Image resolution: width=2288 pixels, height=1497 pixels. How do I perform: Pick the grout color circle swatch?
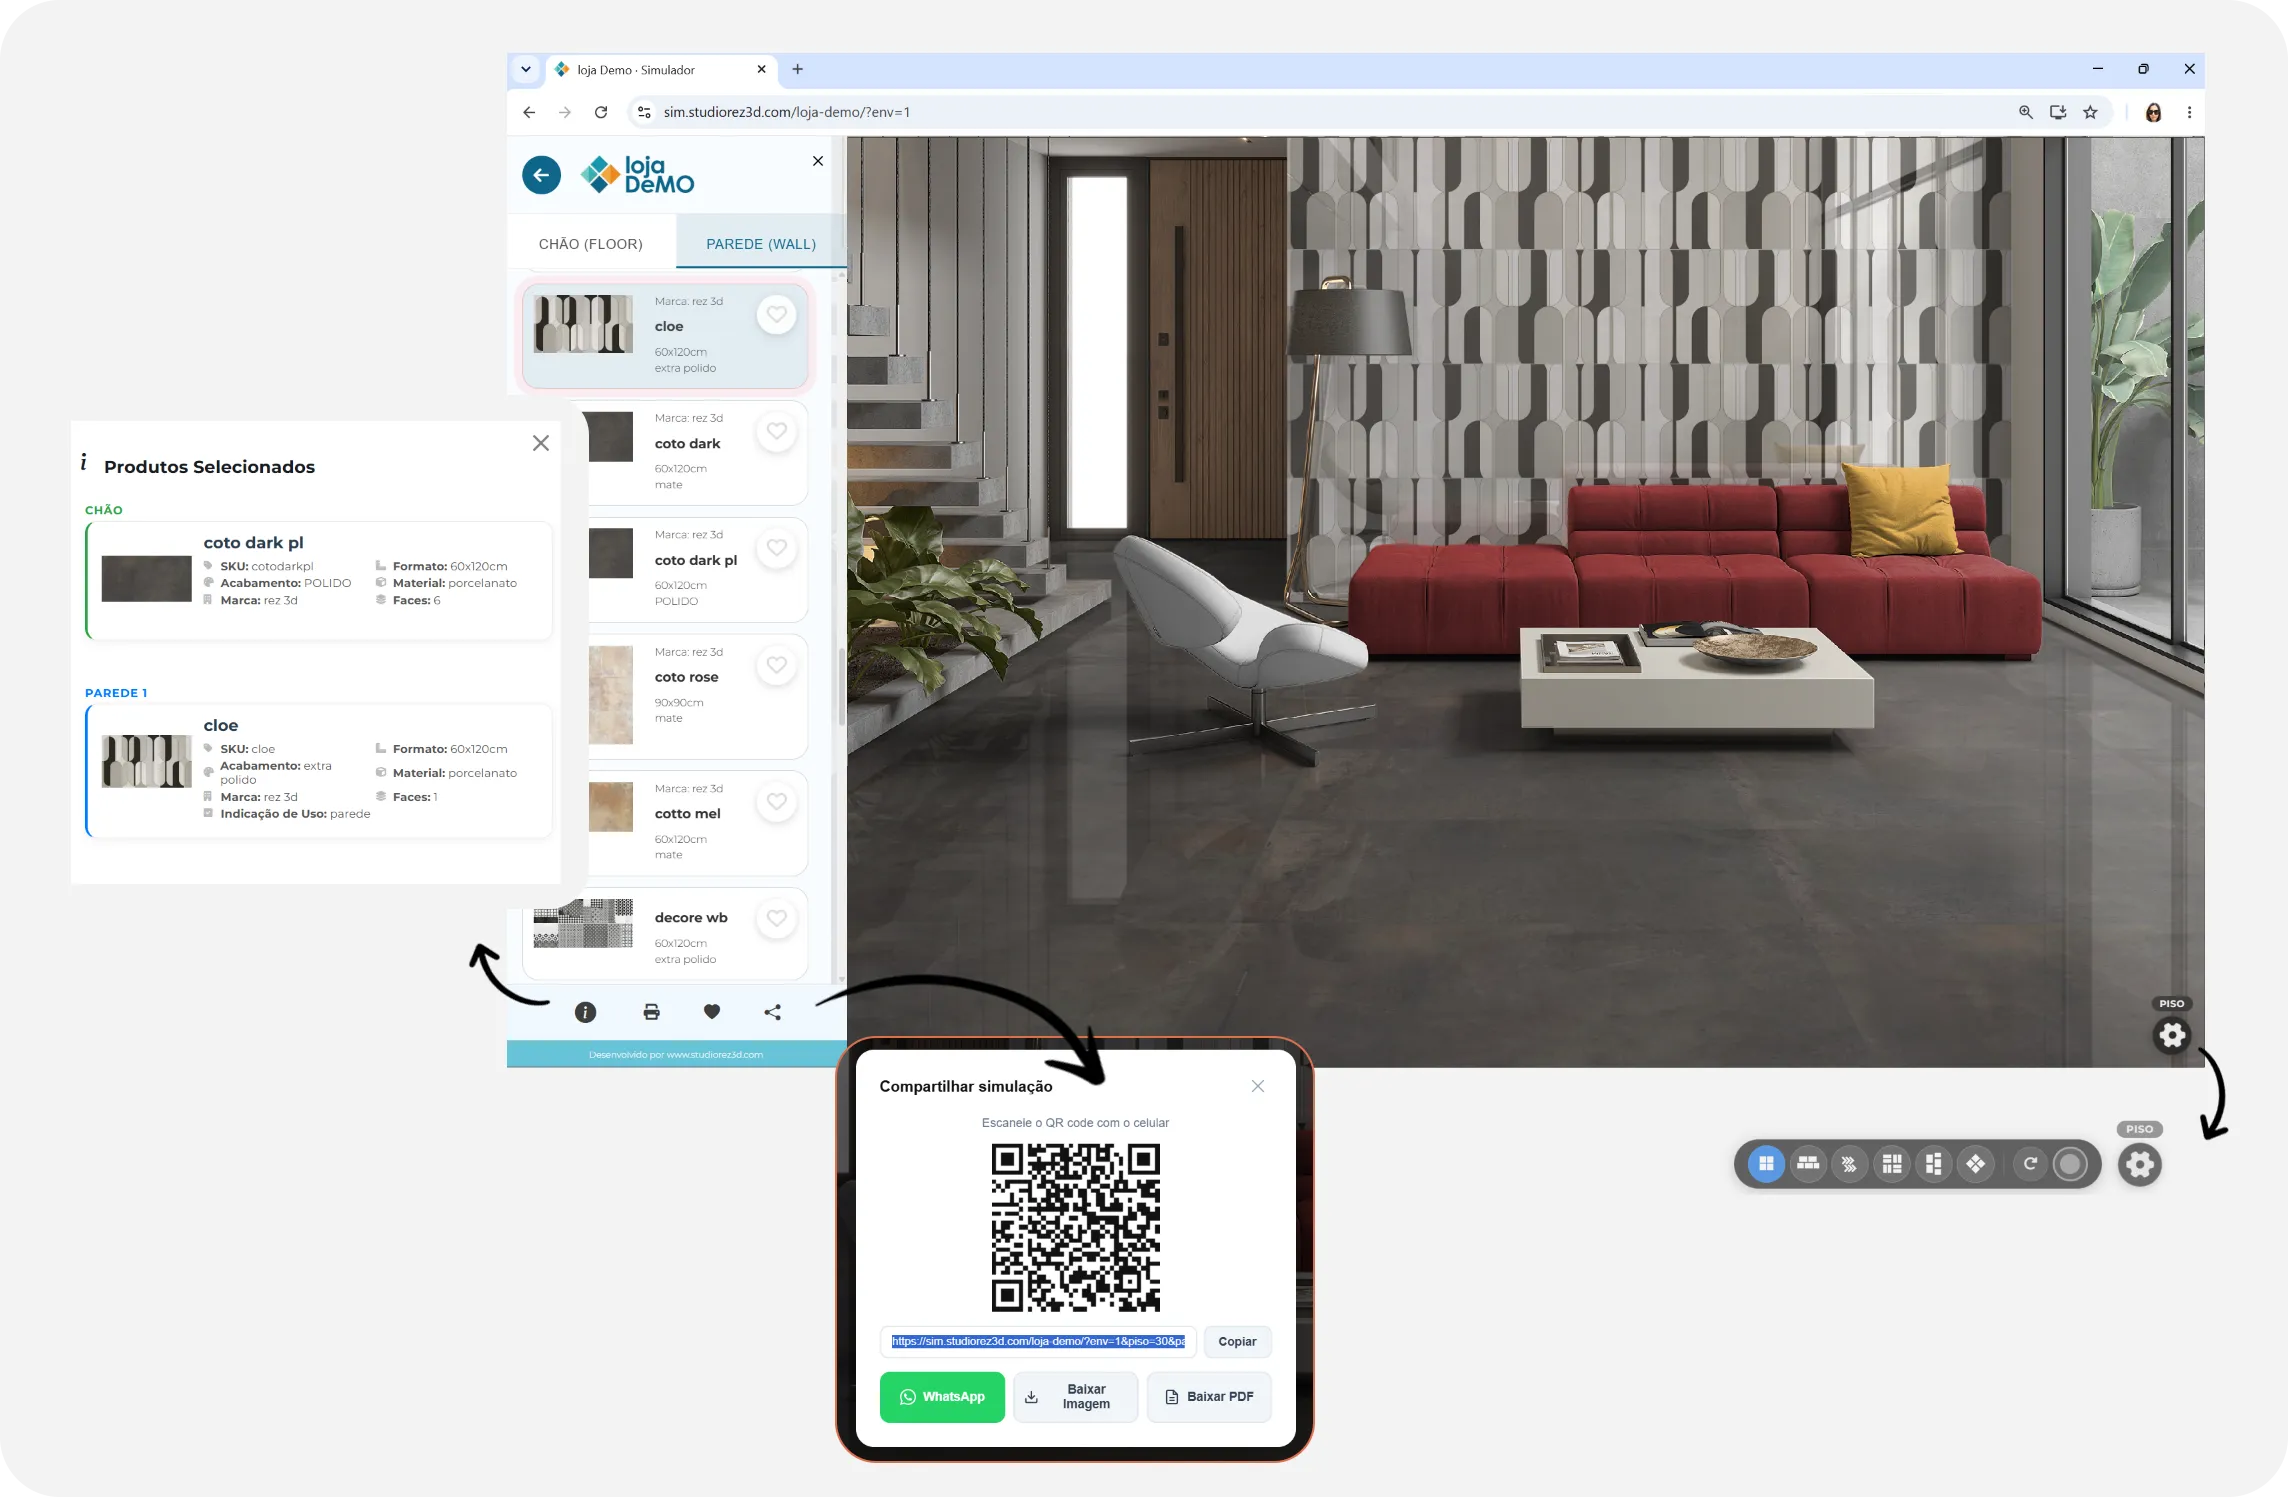[x=2070, y=1164]
